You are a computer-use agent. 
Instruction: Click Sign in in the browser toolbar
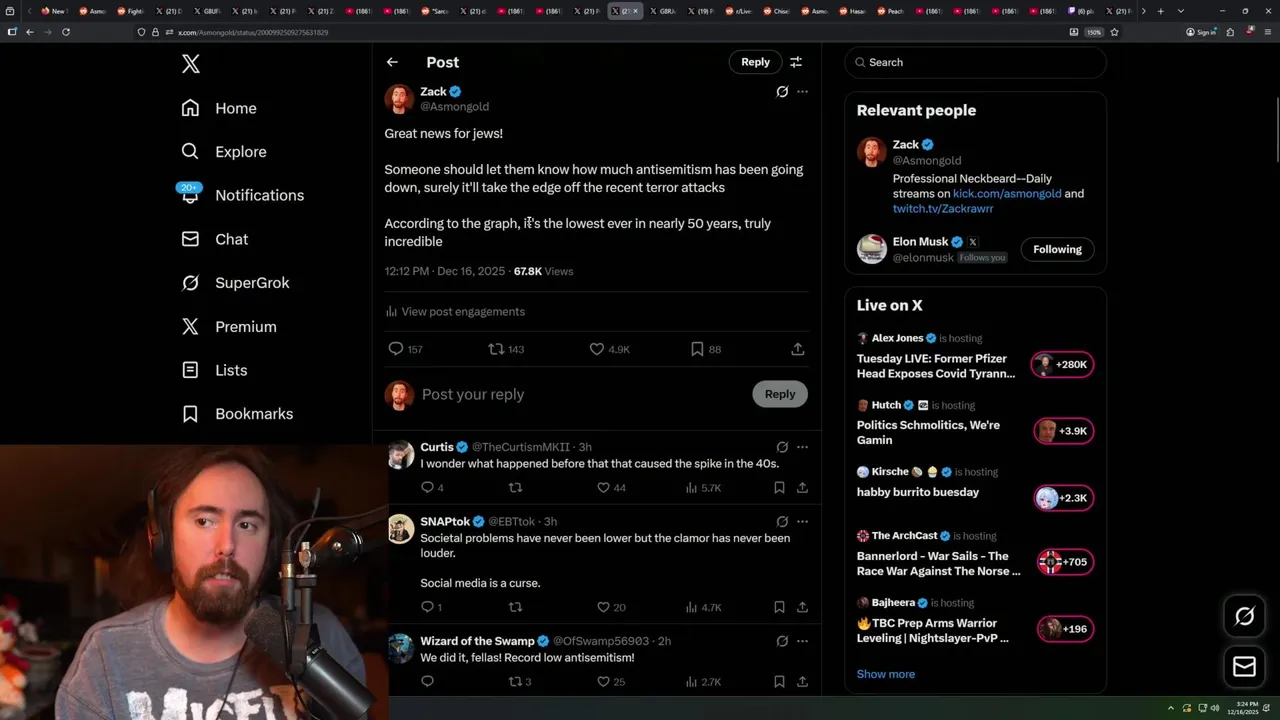coord(1201,32)
